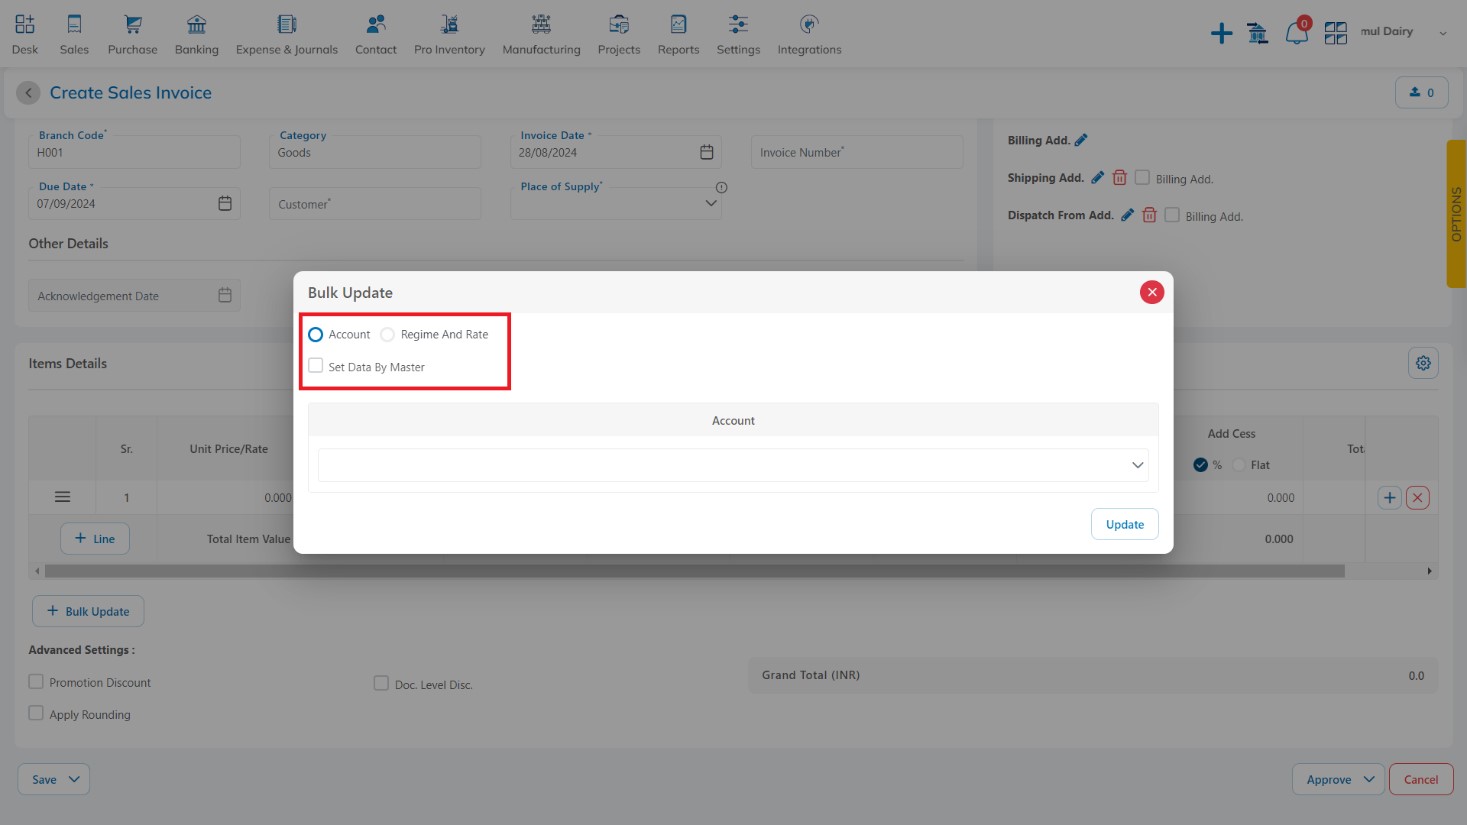Open Settings module
This screenshot has width=1467, height=825.
[x=738, y=34]
